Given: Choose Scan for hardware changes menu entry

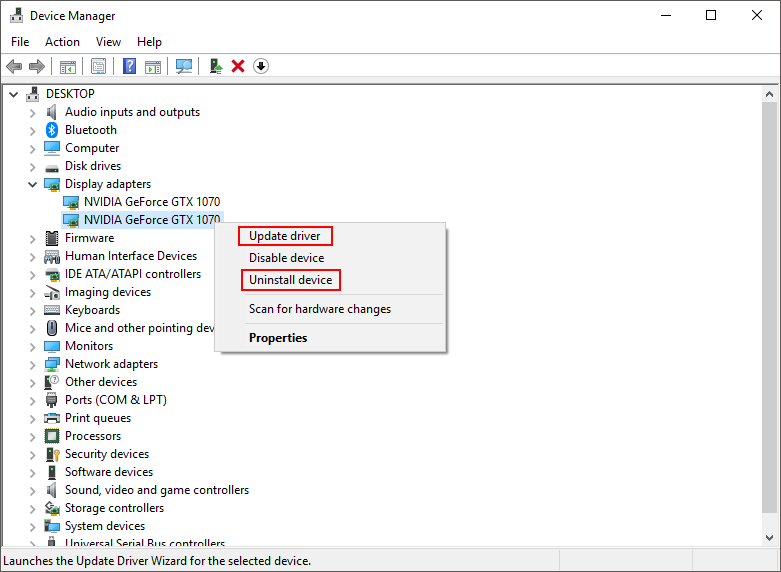Looking at the screenshot, I should click(331, 309).
